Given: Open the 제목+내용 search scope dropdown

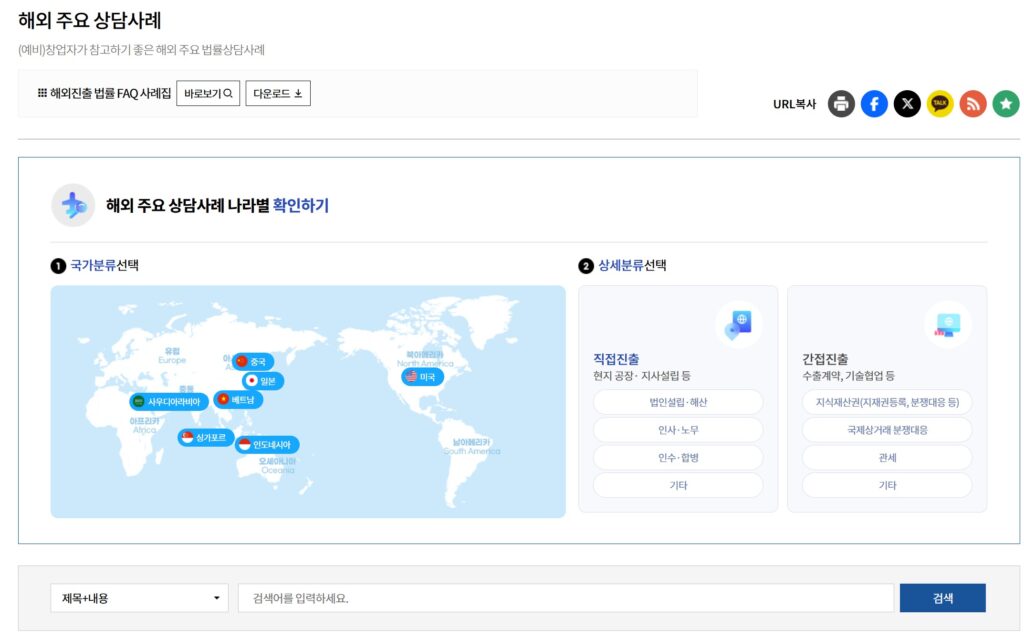Looking at the screenshot, I should pos(139,598).
